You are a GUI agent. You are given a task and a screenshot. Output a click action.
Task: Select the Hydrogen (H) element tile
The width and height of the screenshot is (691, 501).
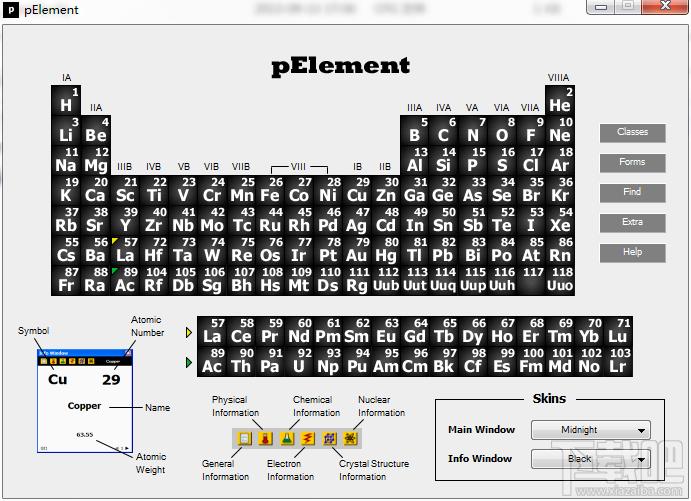66,100
